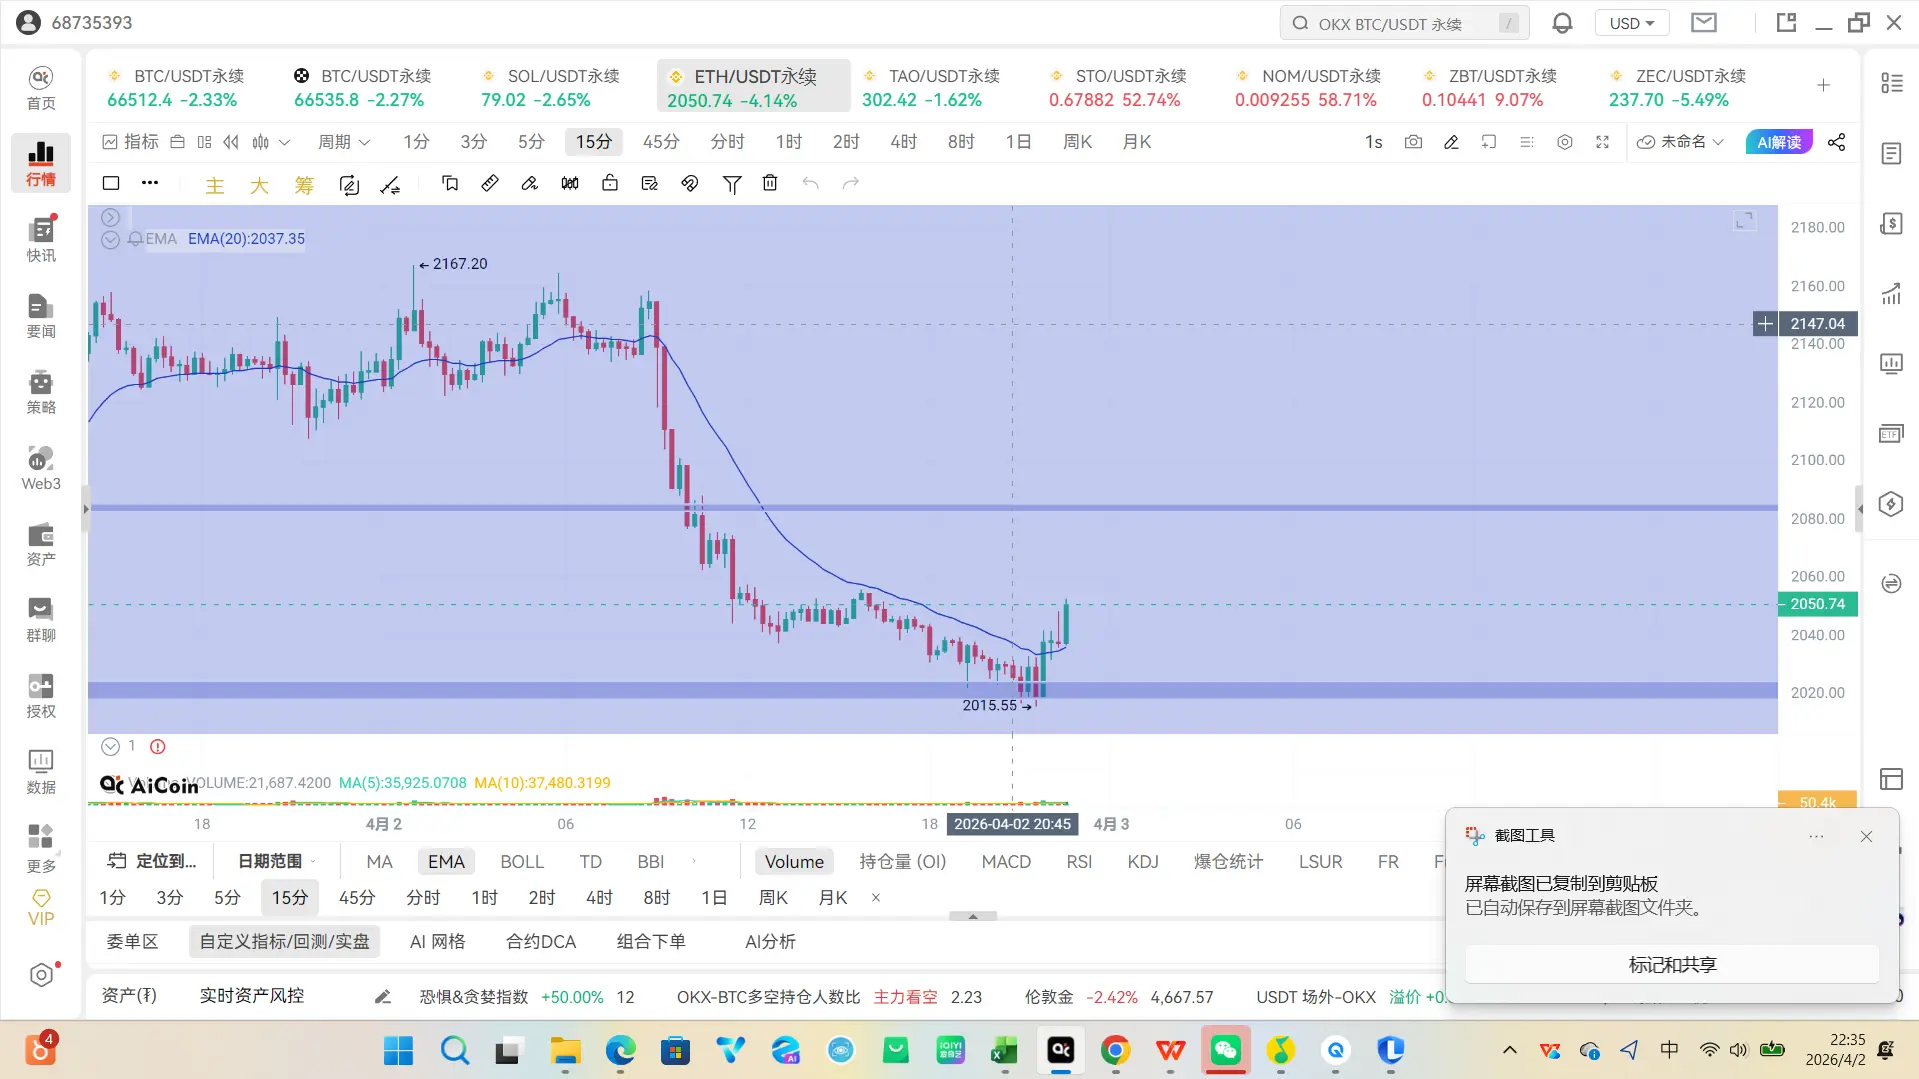The height and width of the screenshot is (1079, 1919).
Task: Select the rectangle drawing tool
Action: [x=111, y=183]
